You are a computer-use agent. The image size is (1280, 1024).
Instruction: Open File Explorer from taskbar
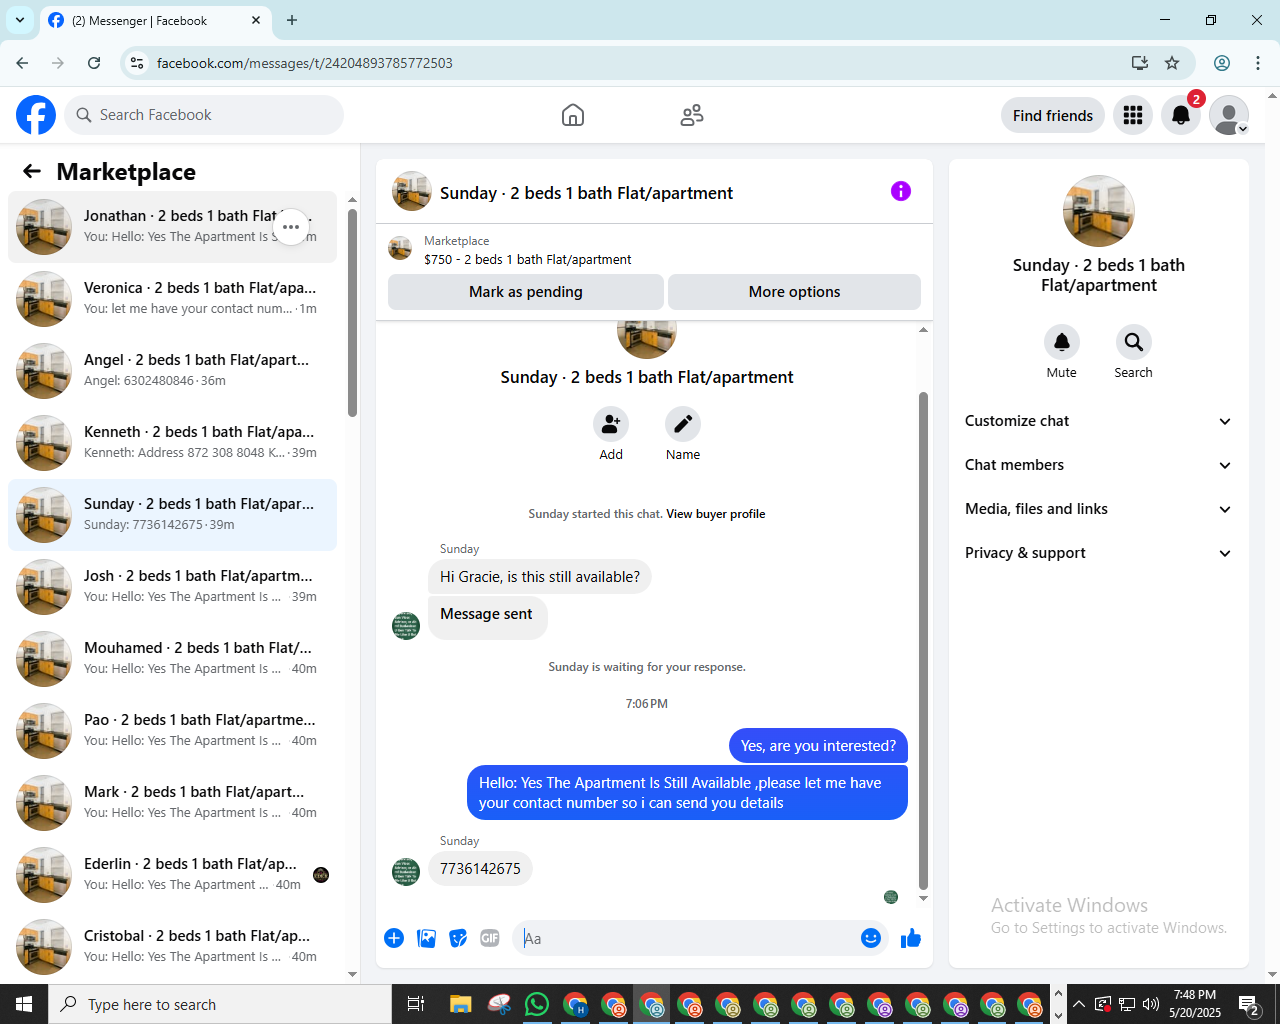[x=460, y=1004]
